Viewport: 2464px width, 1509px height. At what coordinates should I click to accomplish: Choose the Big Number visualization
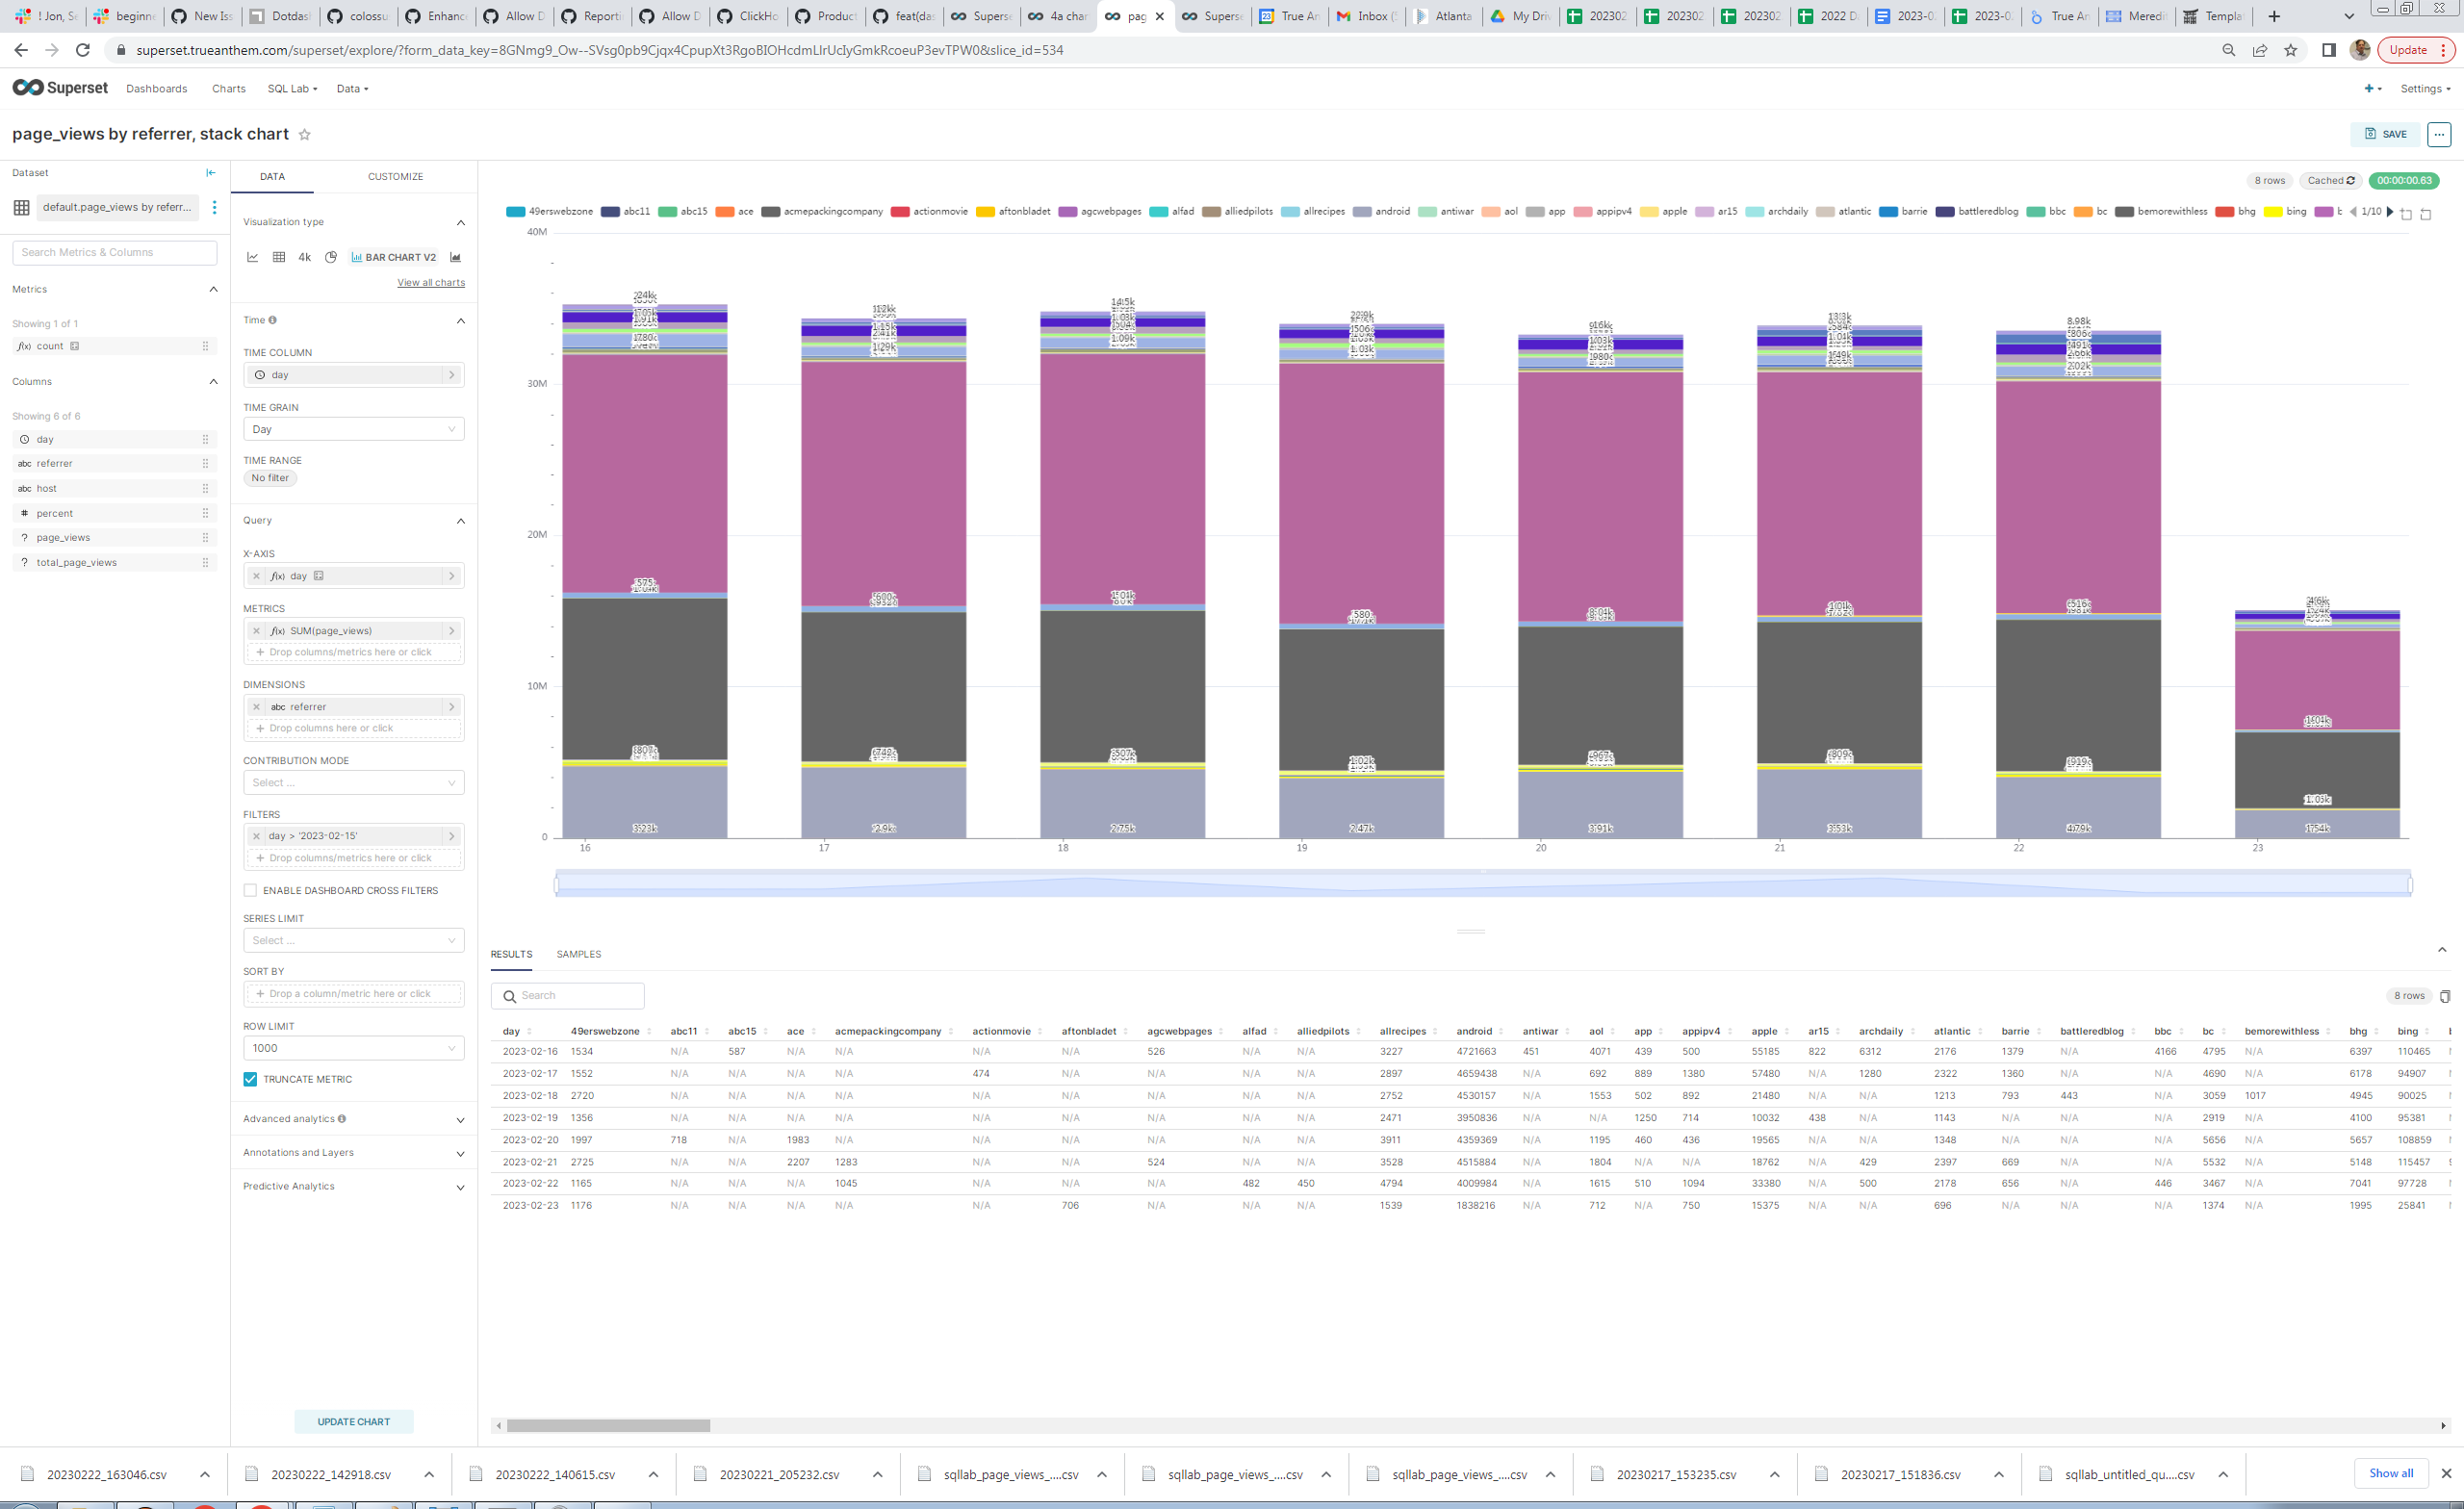pyautogui.click(x=305, y=257)
